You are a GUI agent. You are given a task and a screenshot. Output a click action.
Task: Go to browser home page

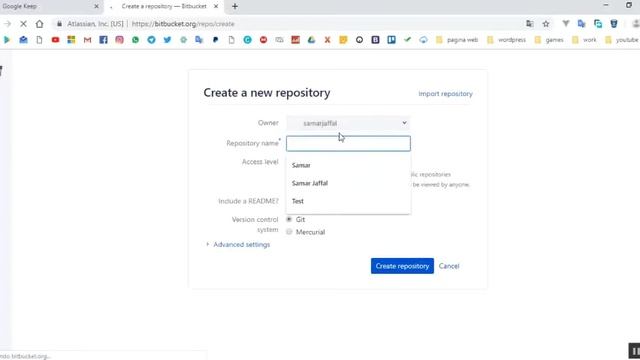tap(39, 24)
